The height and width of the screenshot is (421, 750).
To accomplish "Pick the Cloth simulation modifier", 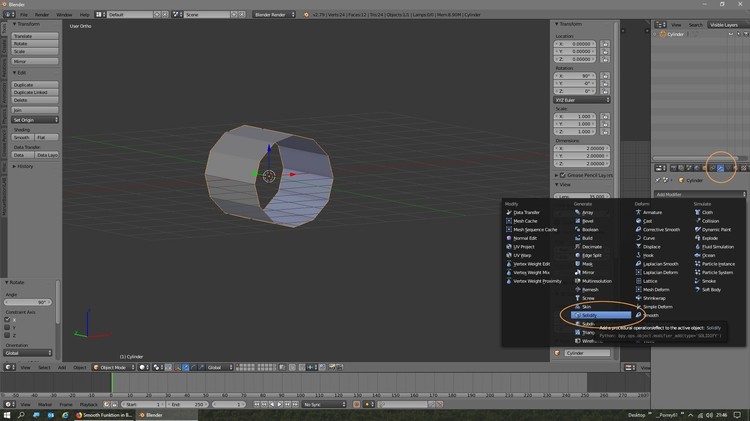I will coord(707,212).
